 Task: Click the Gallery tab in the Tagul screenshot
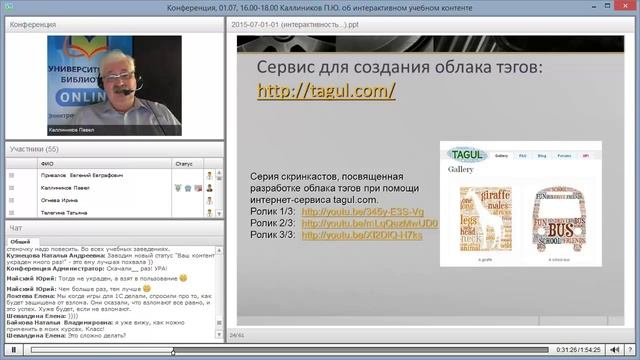click(501, 156)
